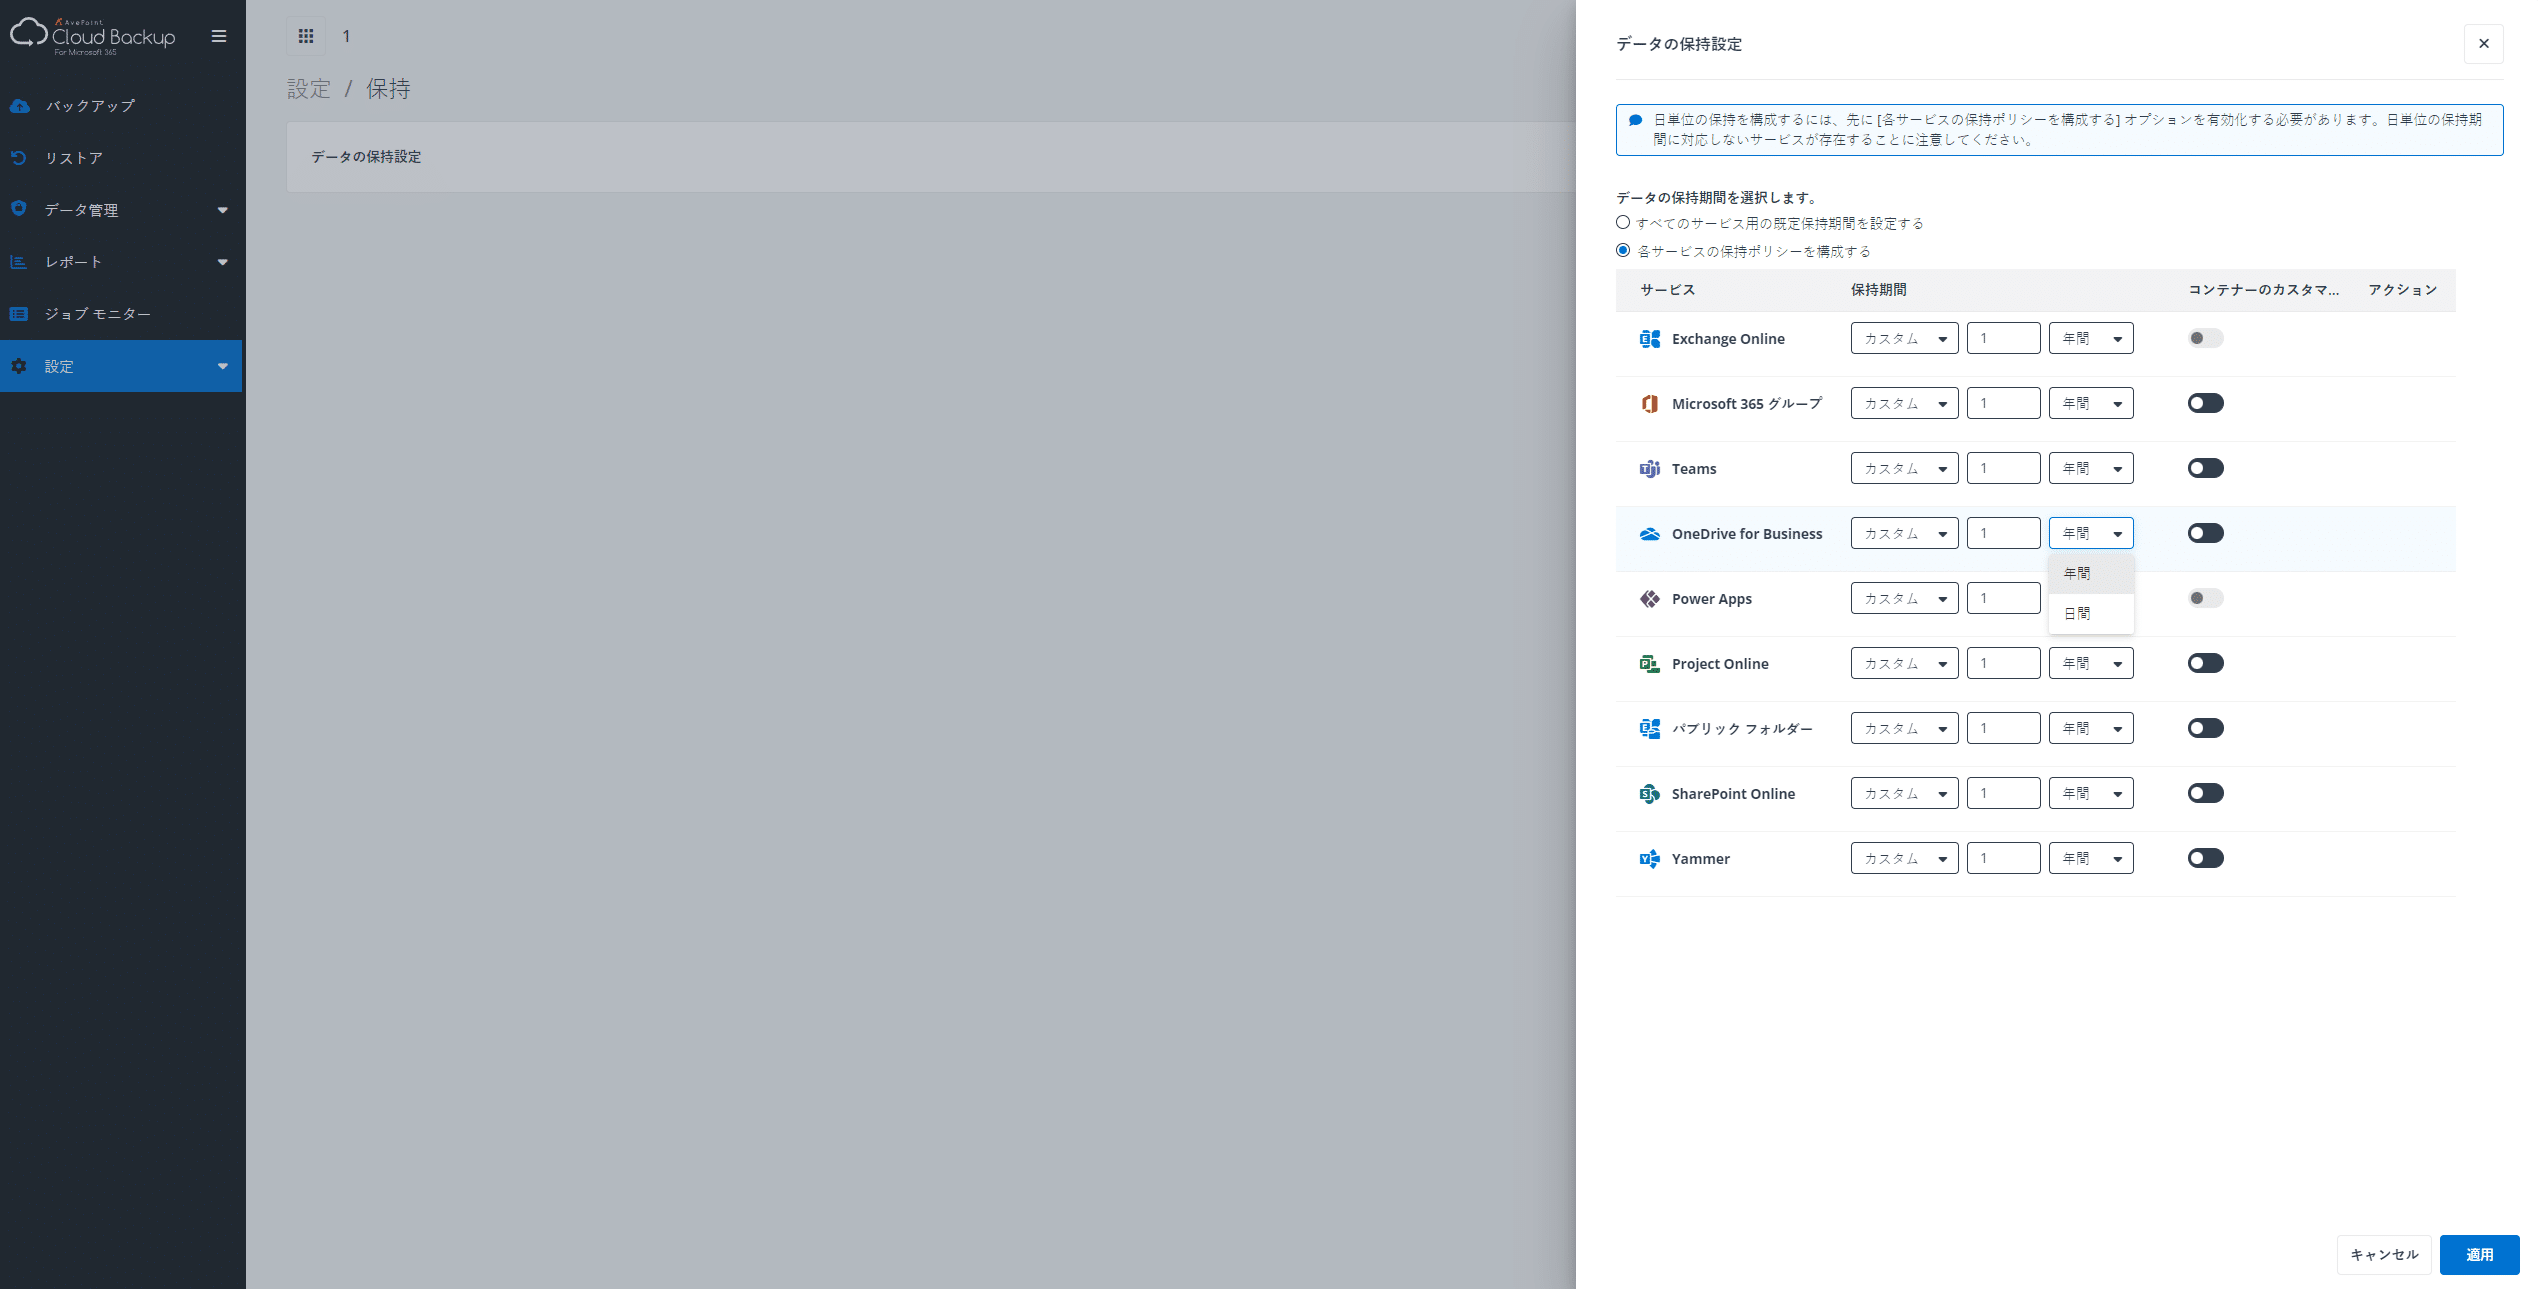The width and height of the screenshot is (2538, 1289).
Task: Open the app launcher grid icon
Action: pyautogui.click(x=306, y=36)
